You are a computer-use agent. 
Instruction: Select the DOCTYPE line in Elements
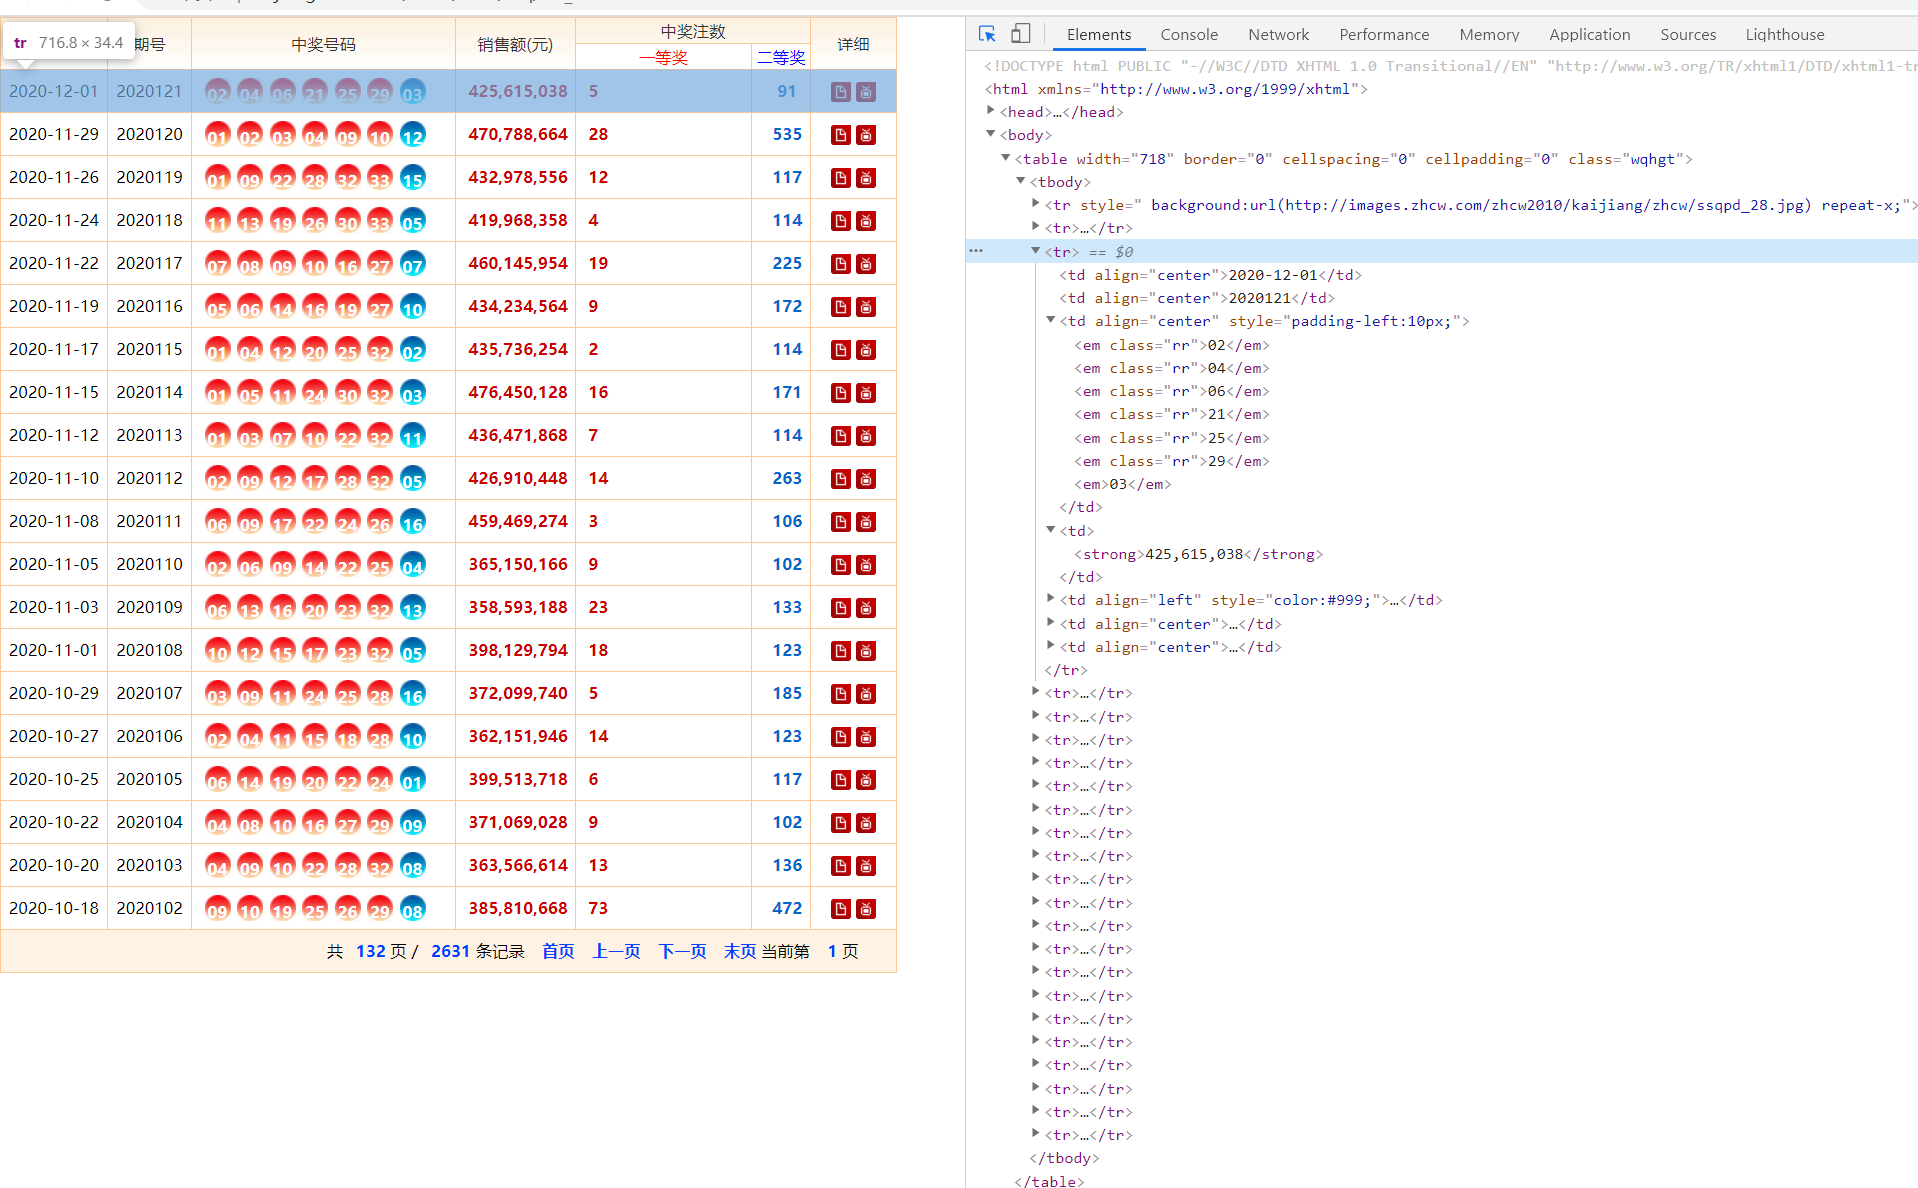pos(1450,65)
